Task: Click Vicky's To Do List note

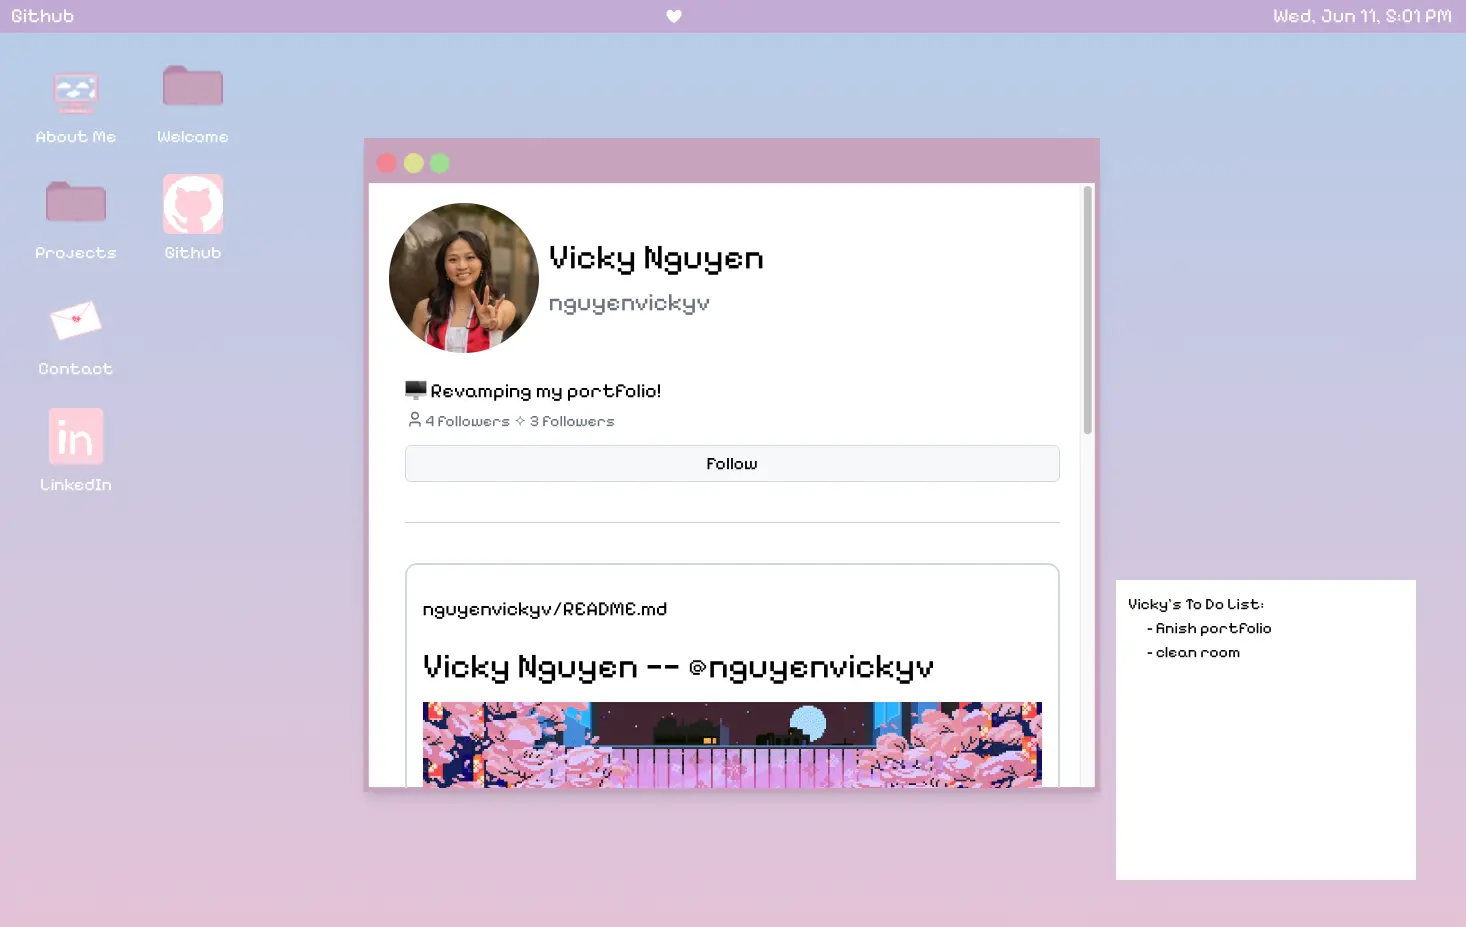Action: pyautogui.click(x=1265, y=729)
